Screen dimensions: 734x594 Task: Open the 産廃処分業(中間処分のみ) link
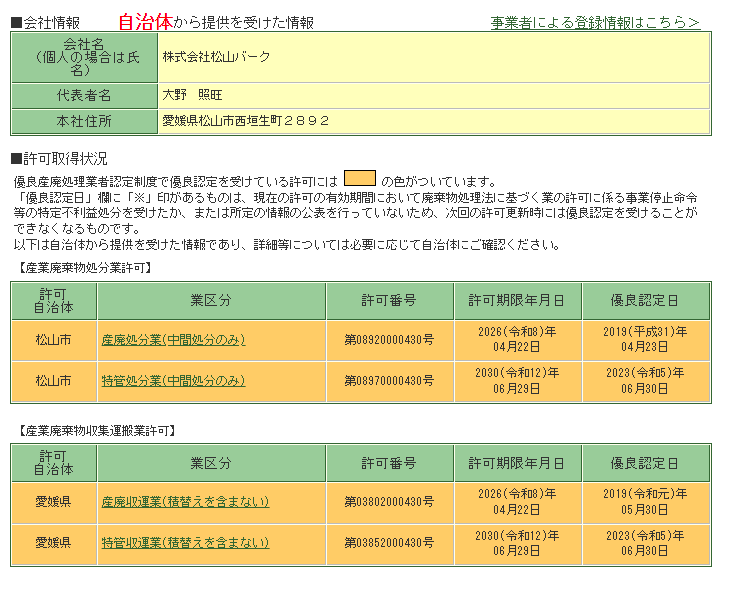(173, 340)
